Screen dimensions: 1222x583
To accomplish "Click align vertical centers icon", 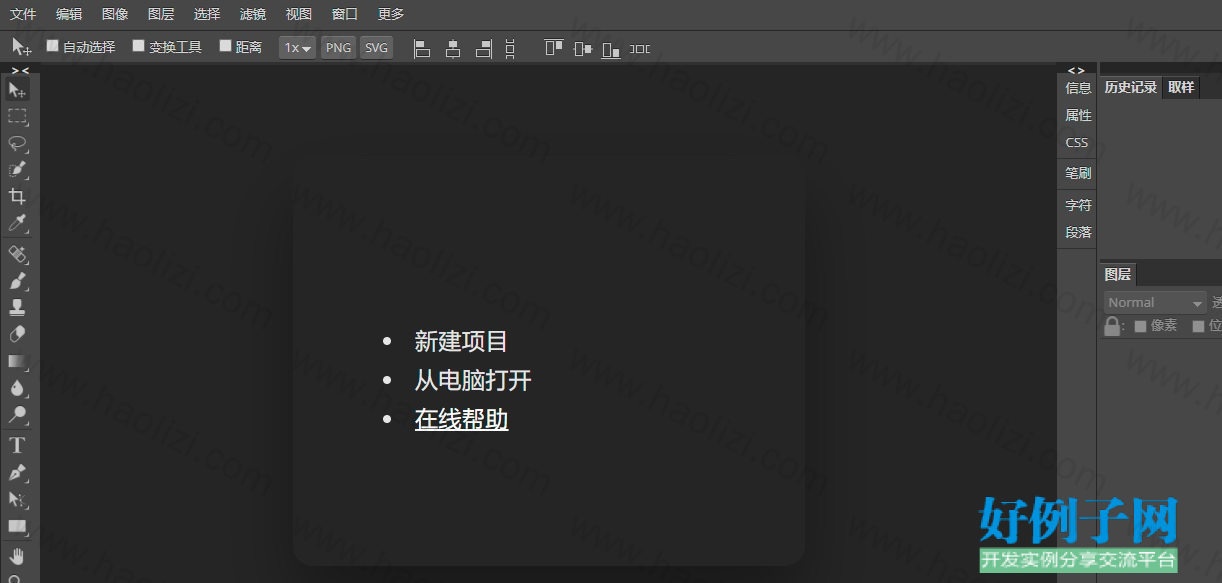I will point(582,48).
